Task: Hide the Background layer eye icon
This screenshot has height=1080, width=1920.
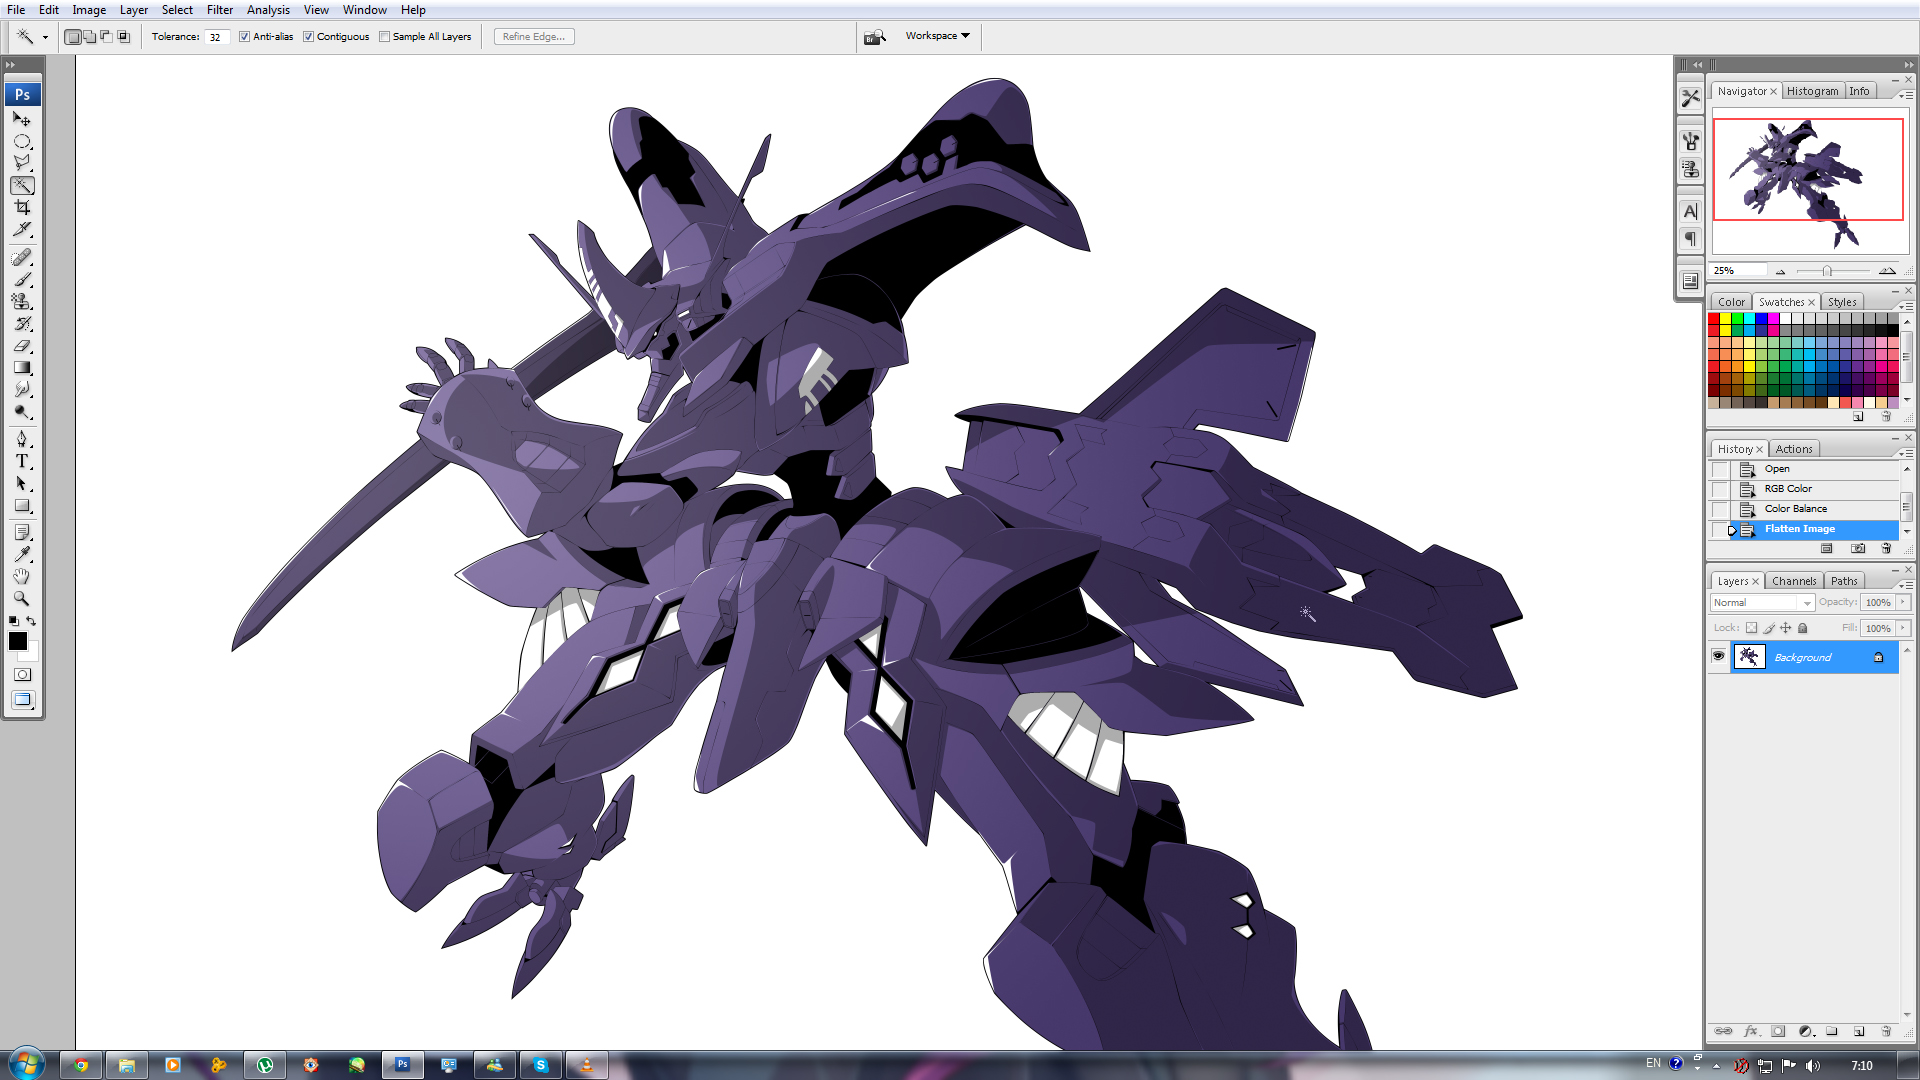Action: [x=1718, y=656]
